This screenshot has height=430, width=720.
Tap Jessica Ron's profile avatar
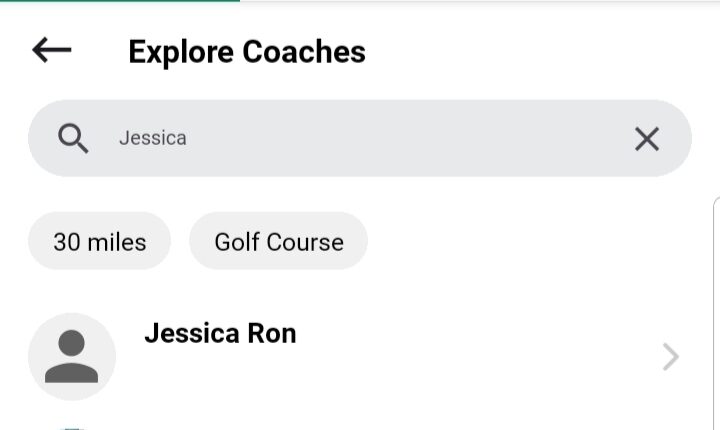click(72, 357)
